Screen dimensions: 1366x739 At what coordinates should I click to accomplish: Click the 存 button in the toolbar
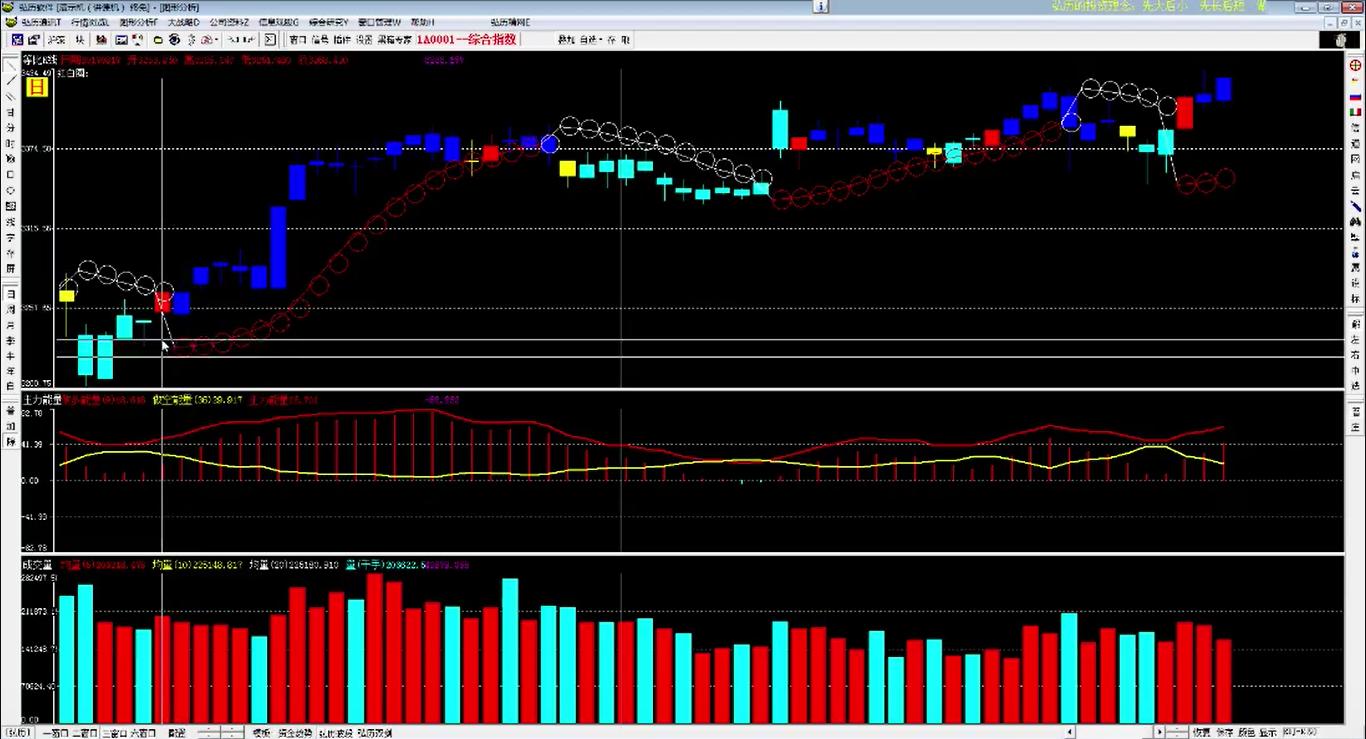[611, 40]
